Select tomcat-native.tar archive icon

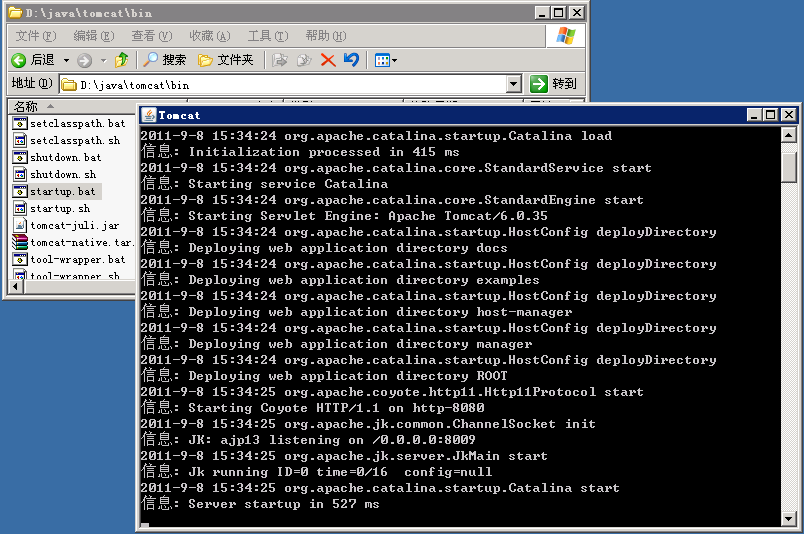(19, 242)
